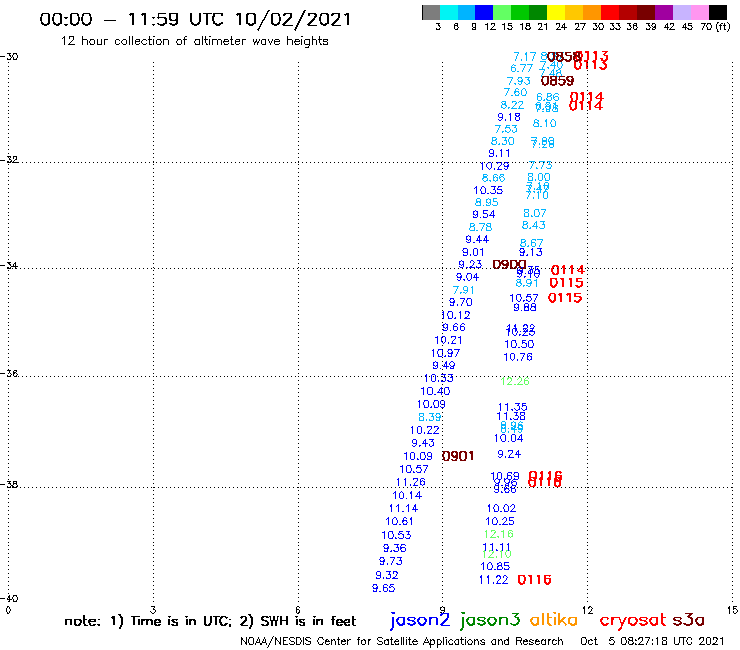Click wave height value '10.76'
Screen dimensions: 740x650
(518, 357)
